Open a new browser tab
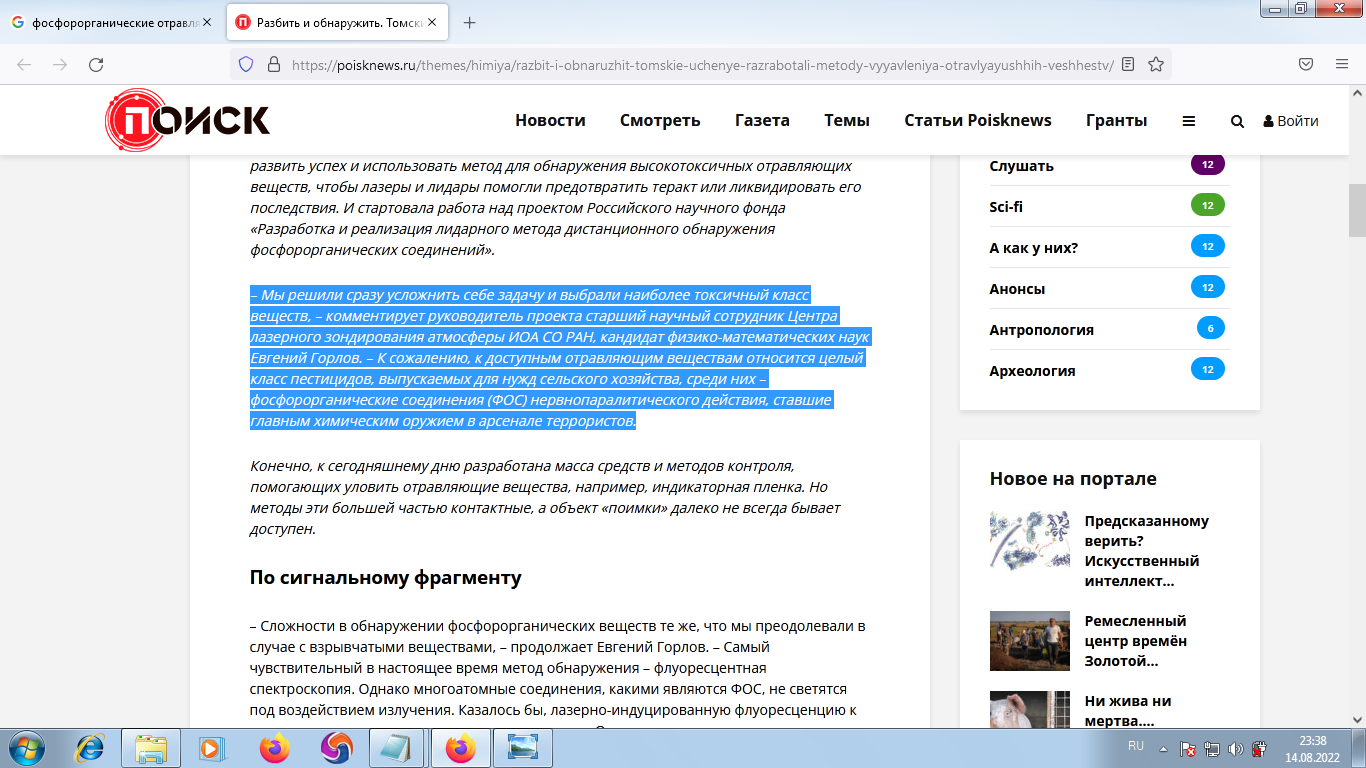The width and height of the screenshot is (1366, 768). point(470,22)
